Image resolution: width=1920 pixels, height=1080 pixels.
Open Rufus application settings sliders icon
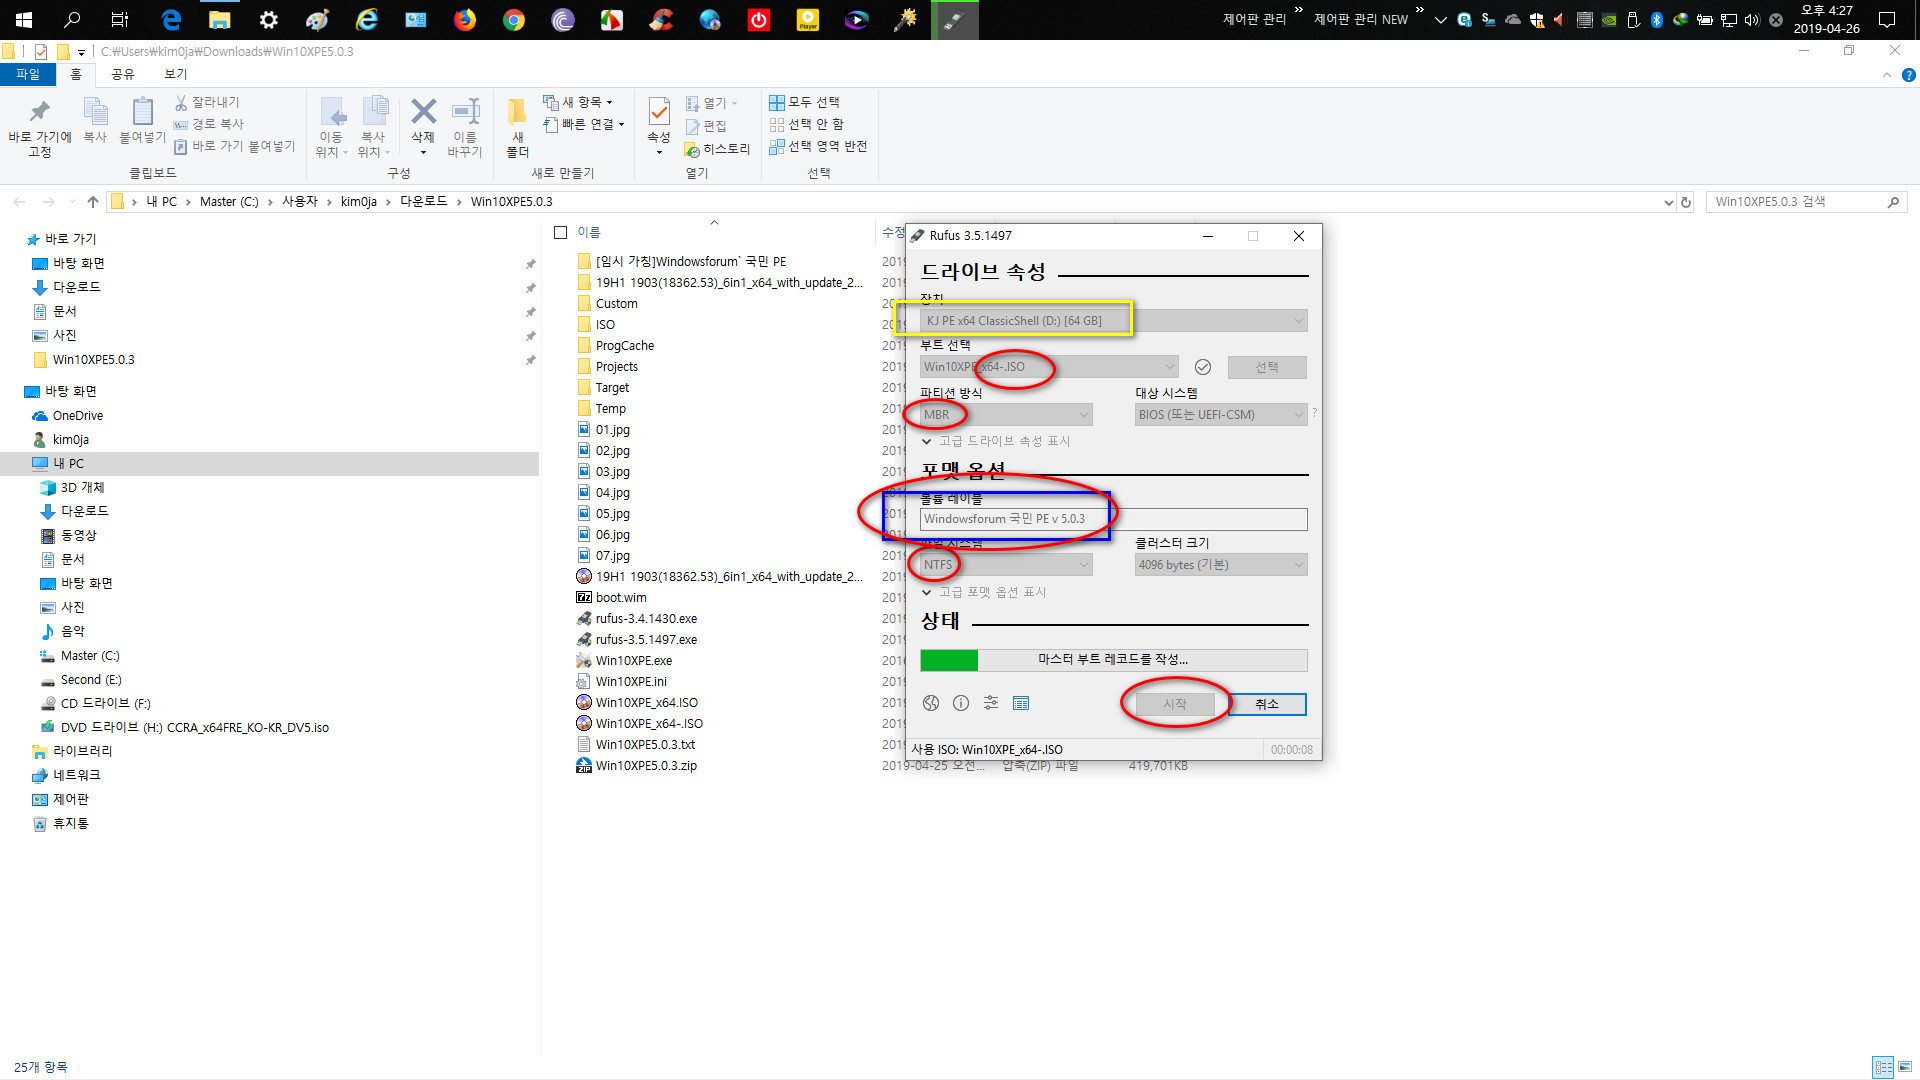pyautogui.click(x=991, y=703)
